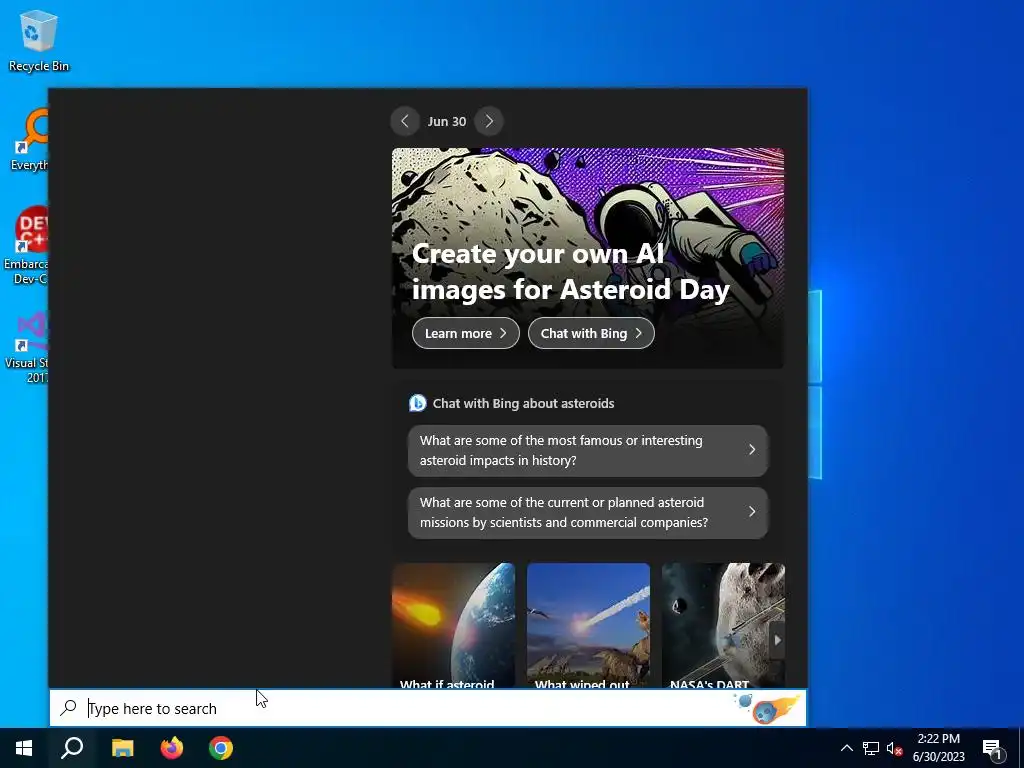Screen dimensions: 1024x768
Task: Open the What if asteroid card
Action: [453, 625]
